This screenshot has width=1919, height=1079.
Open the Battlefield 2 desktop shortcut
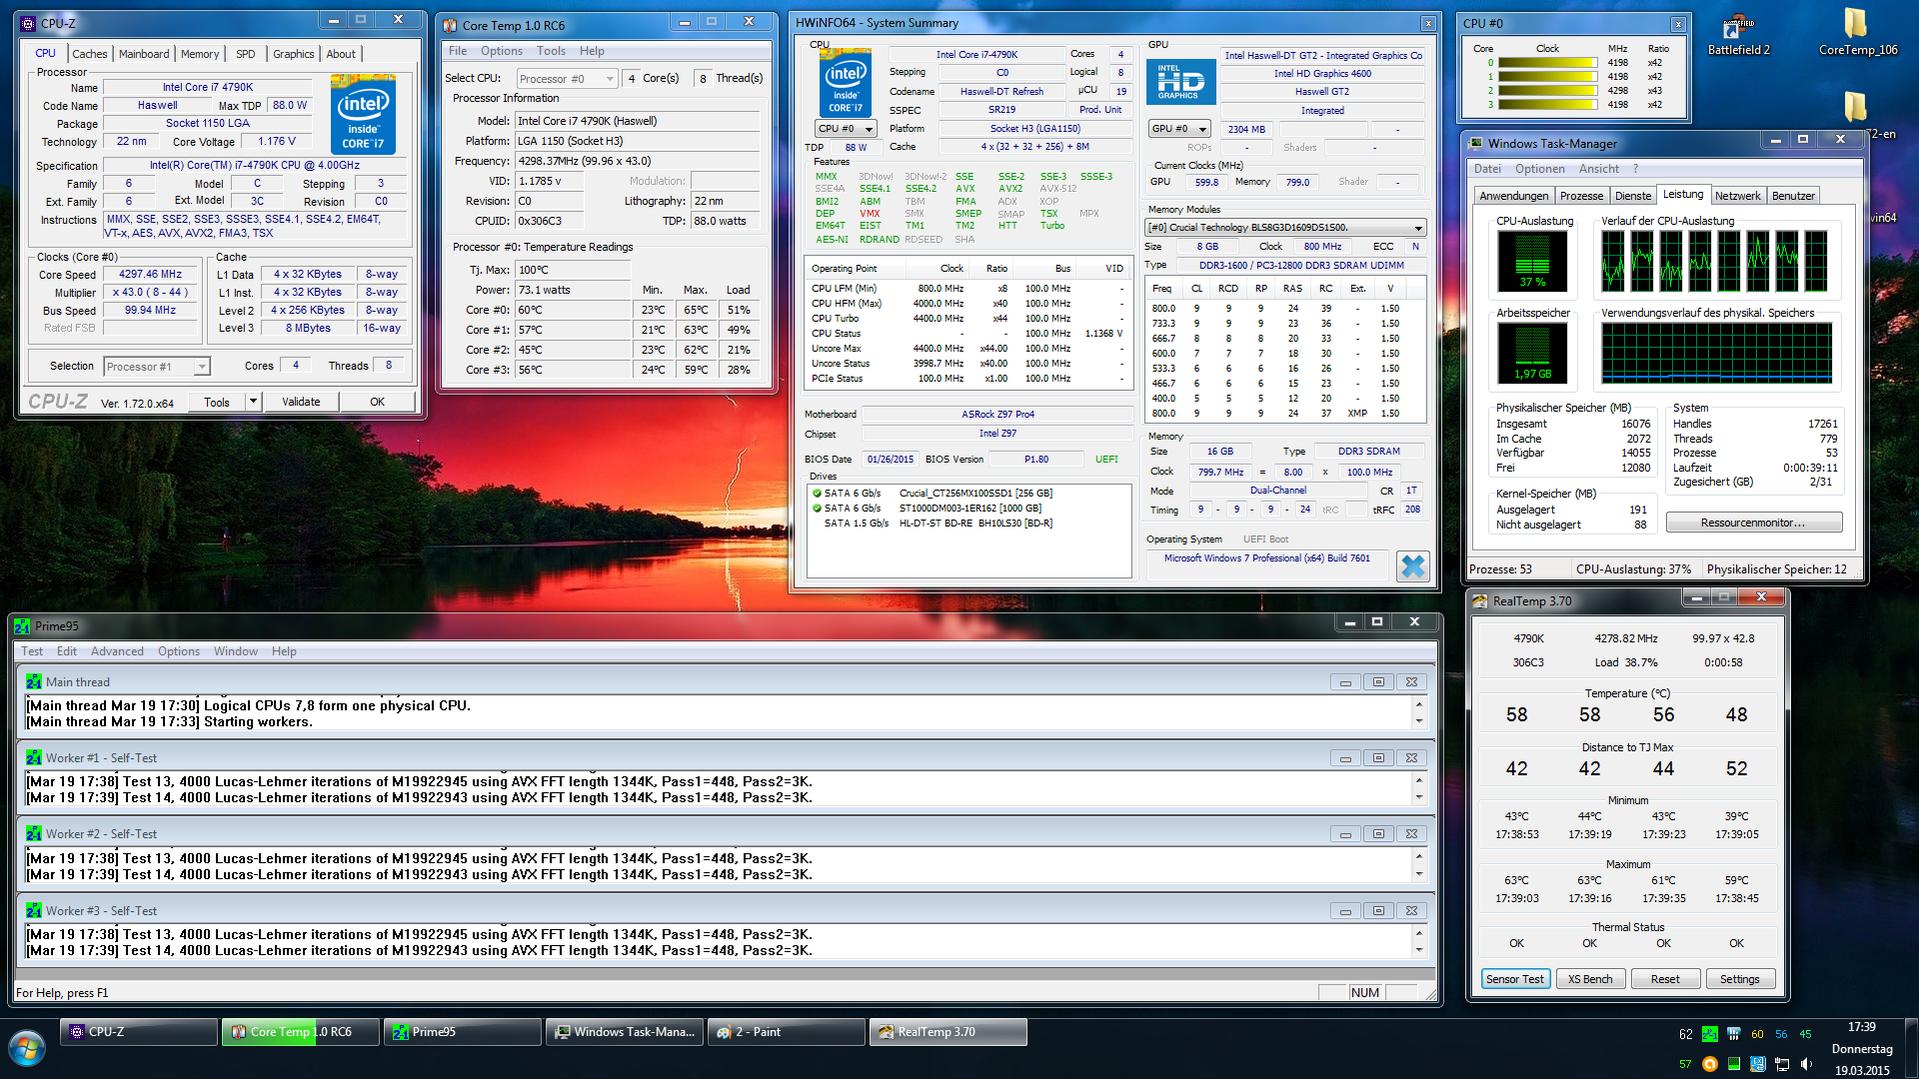click(1738, 35)
